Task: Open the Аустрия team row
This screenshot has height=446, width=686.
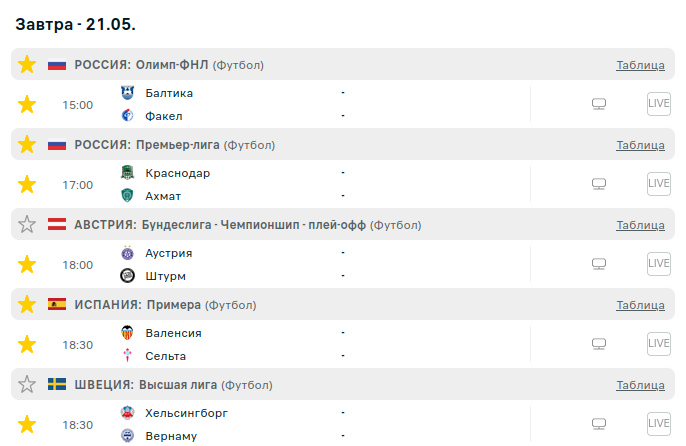Action: point(168,253)
